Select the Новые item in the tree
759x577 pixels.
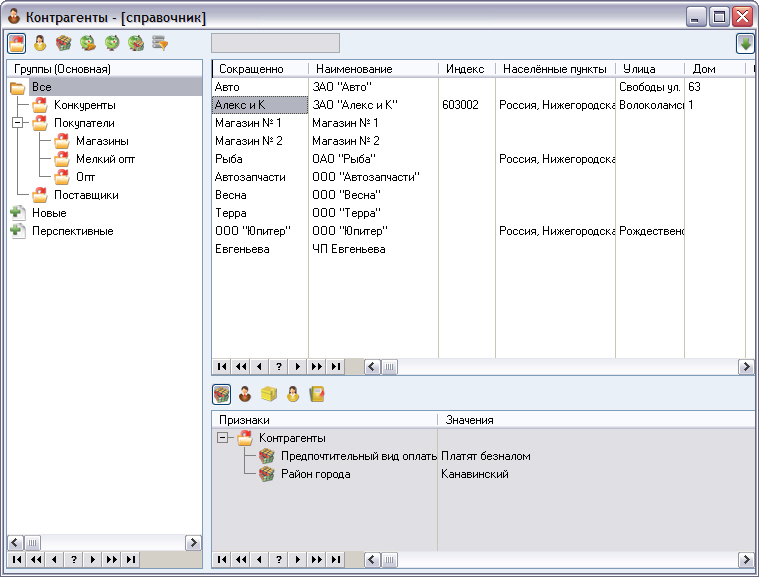tap(49, 213)
